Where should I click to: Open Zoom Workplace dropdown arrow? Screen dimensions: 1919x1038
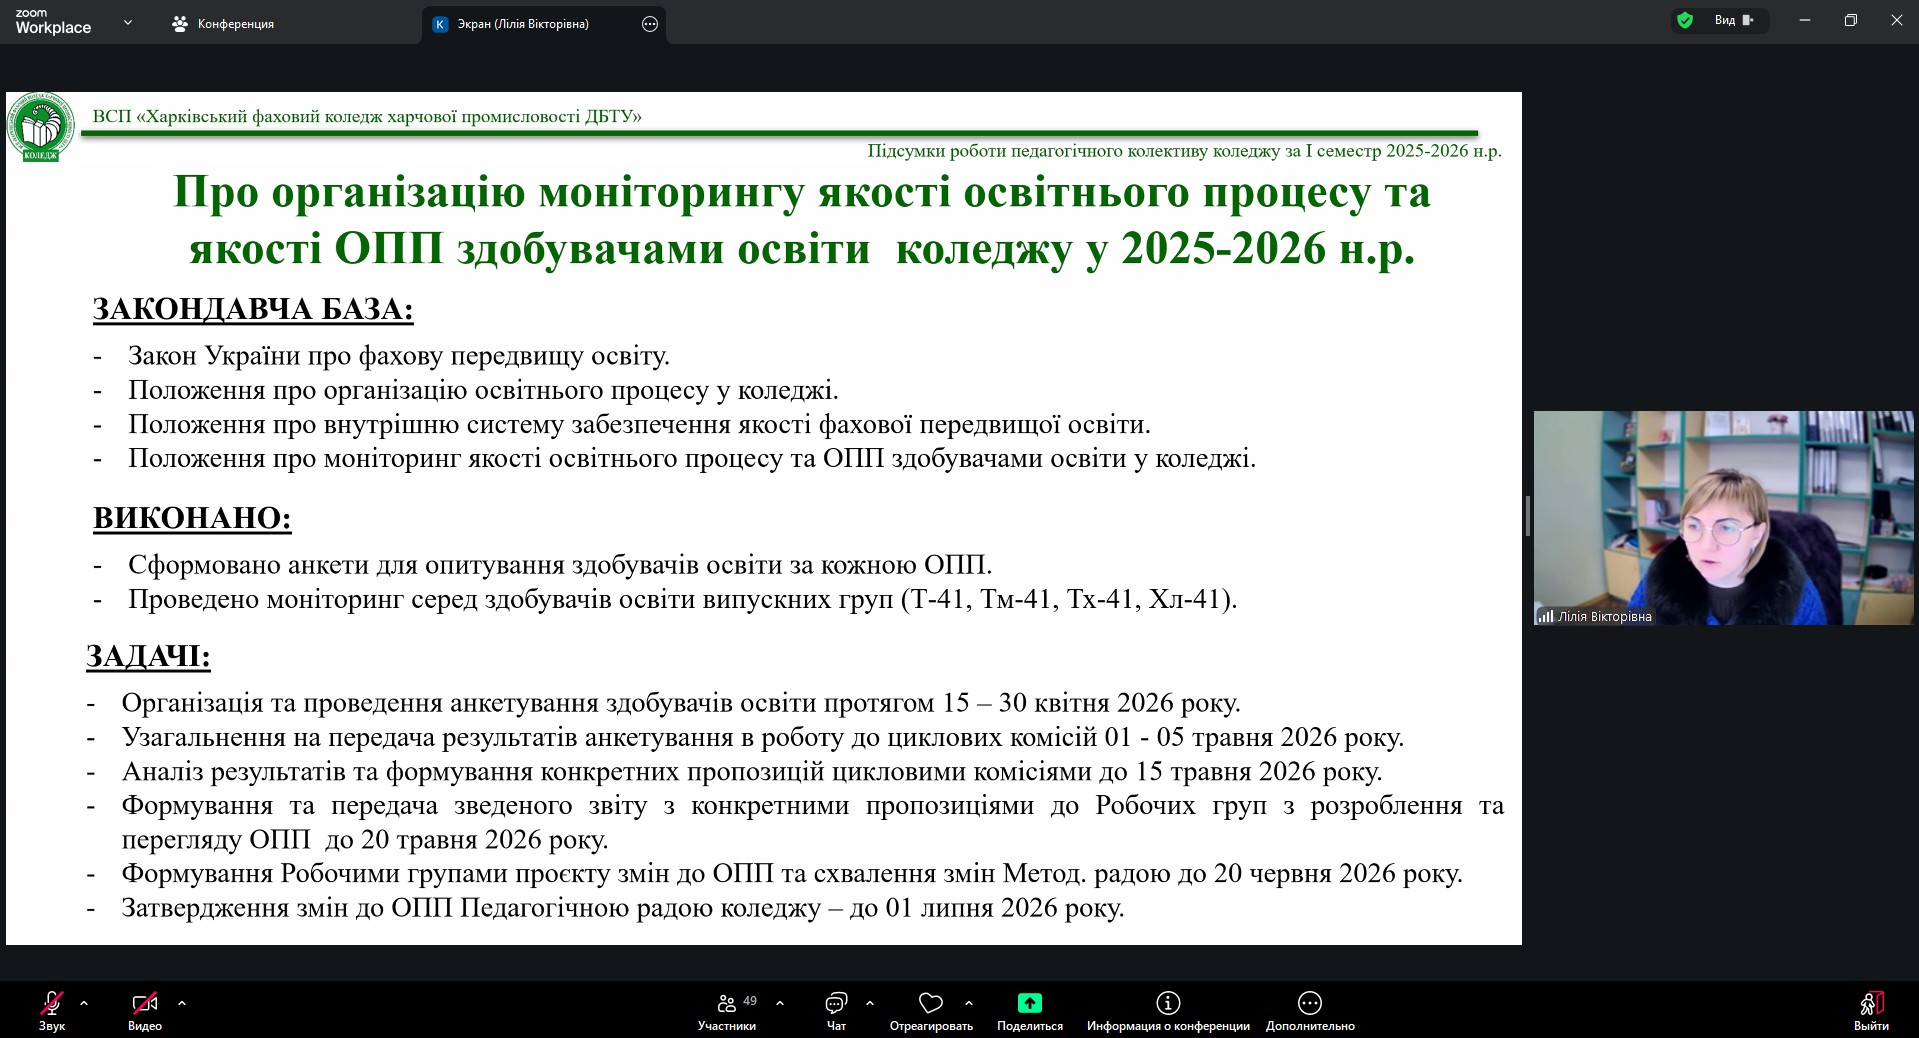[x=128, y=22]
